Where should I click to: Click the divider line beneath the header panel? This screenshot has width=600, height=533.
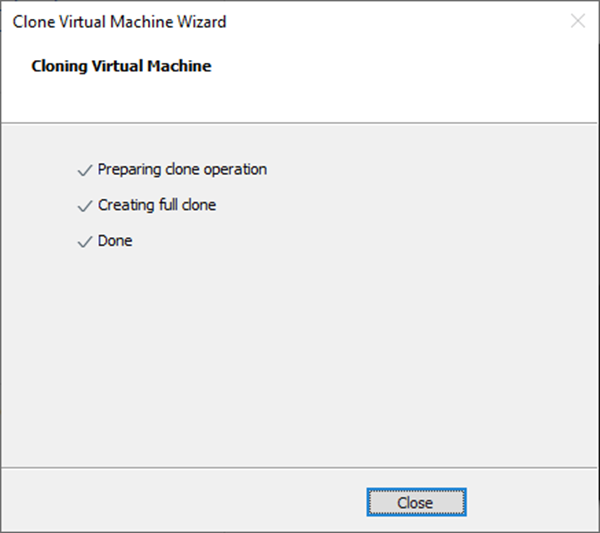(300, 122)
